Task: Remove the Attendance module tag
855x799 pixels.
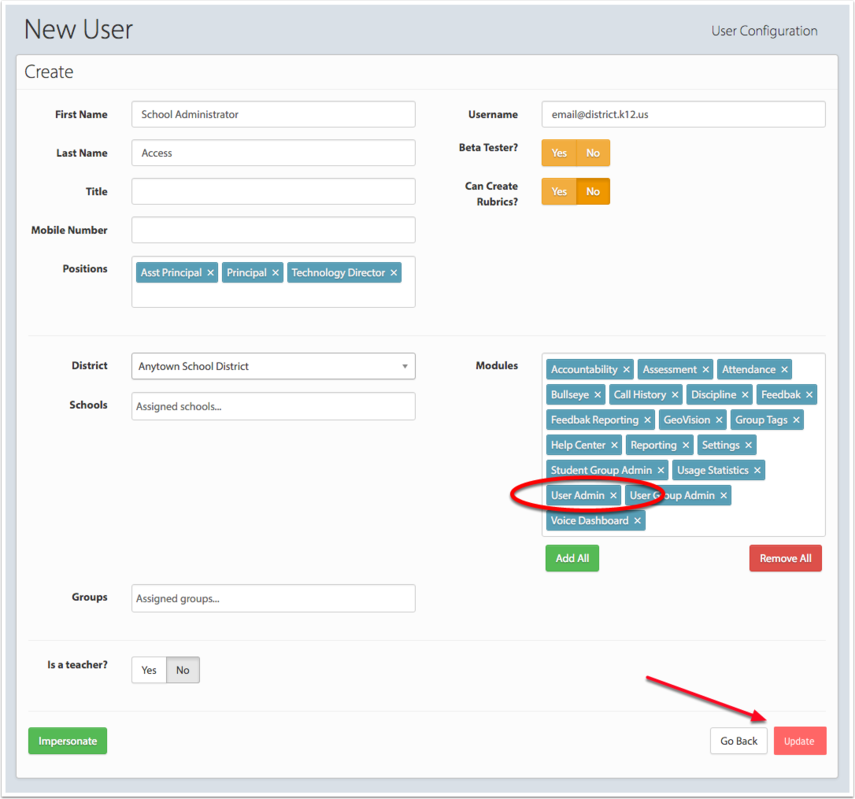Action: 785,370
